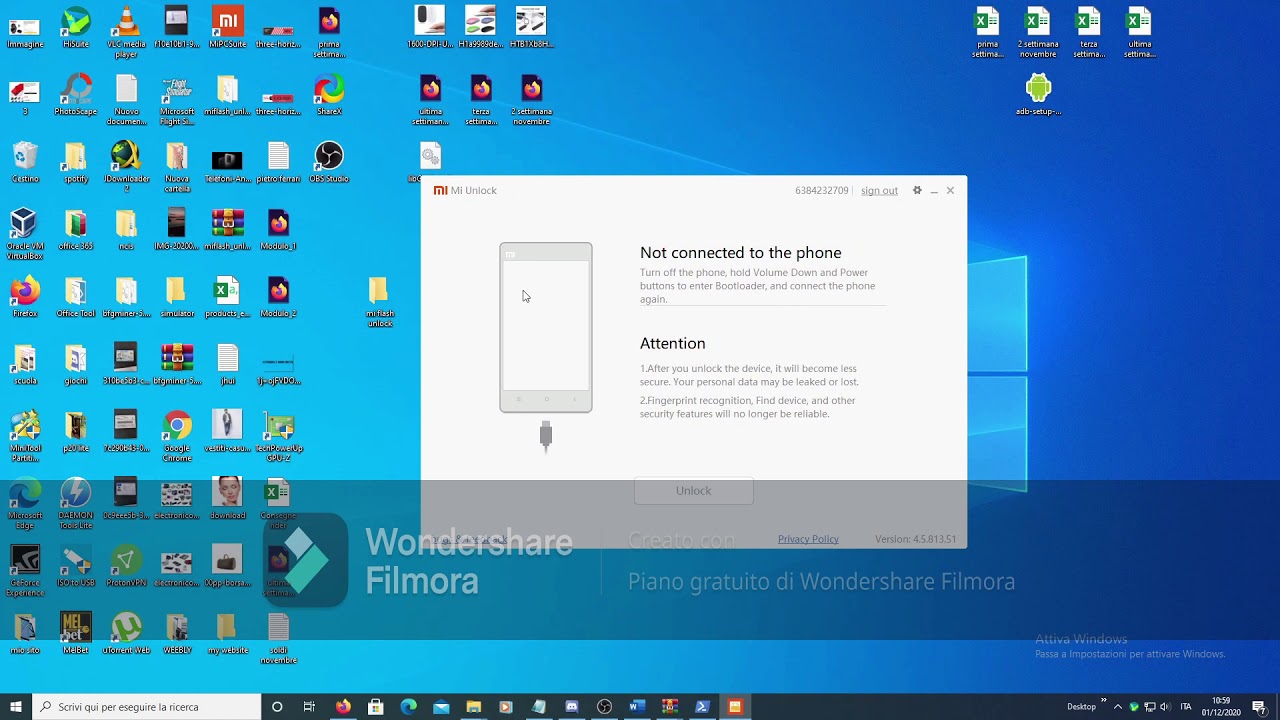Open the notification center

[x=1259, y=707]
